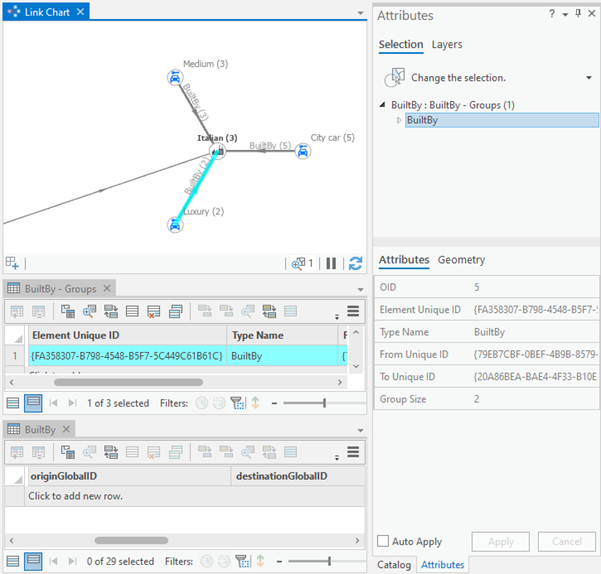Toggle show all records in BuiltBy table
This screenshot has width=601, height=574.
click(13, 562)
